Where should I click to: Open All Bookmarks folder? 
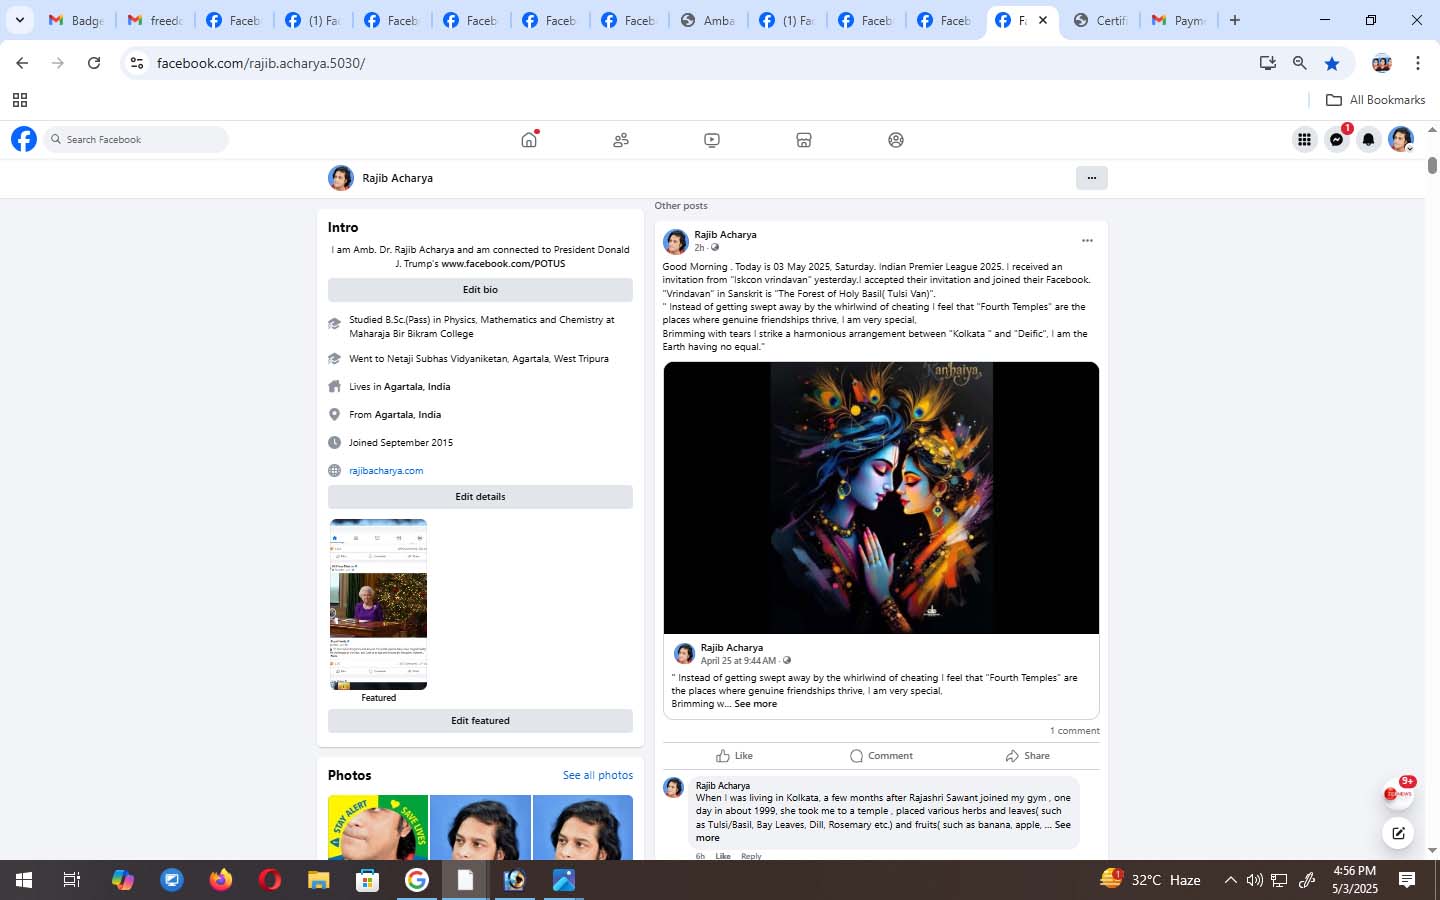coord(1375,100)
